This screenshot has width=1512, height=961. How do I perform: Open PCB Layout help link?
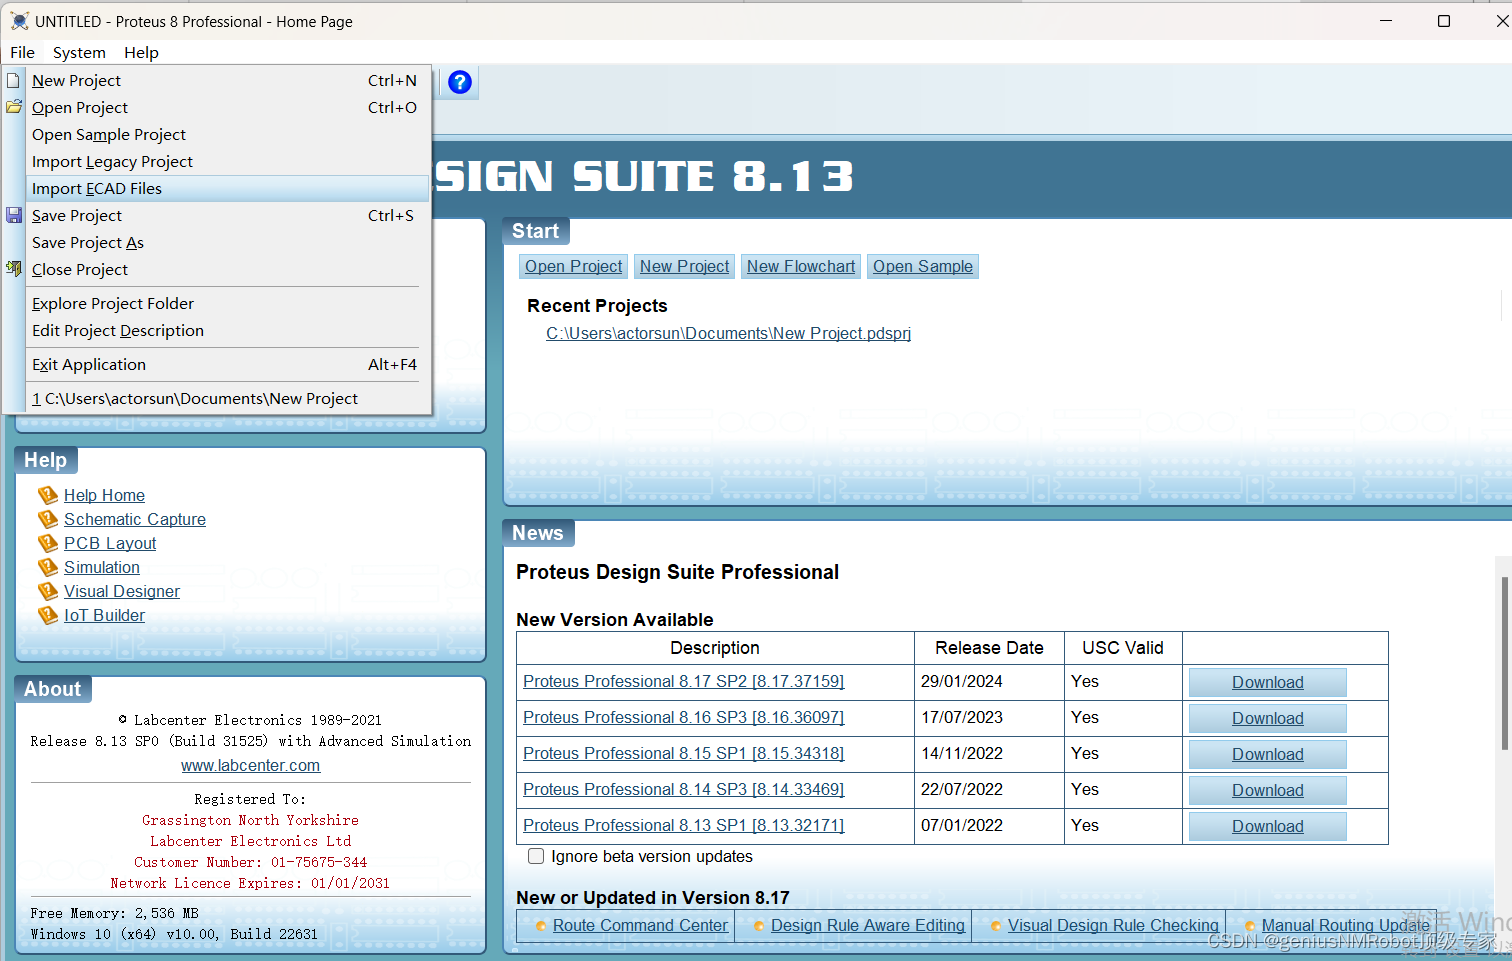110,543
